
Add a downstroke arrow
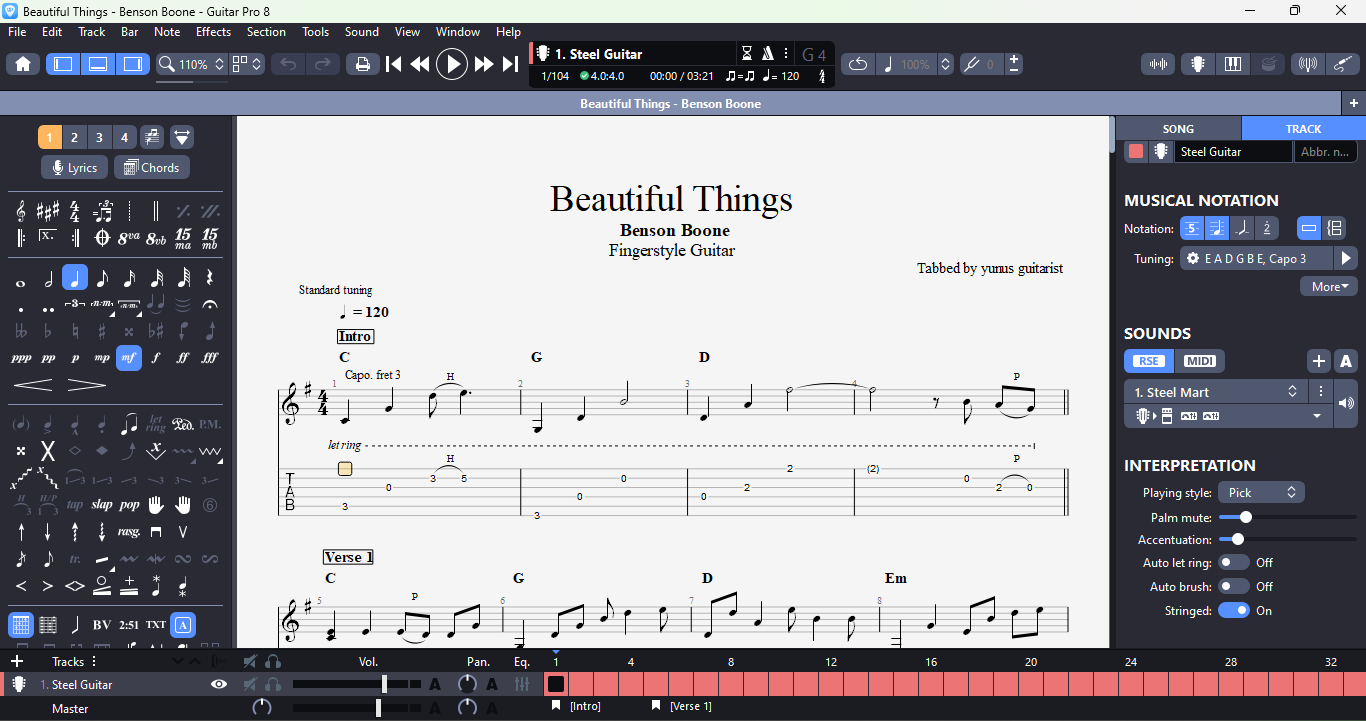[48, 531]
